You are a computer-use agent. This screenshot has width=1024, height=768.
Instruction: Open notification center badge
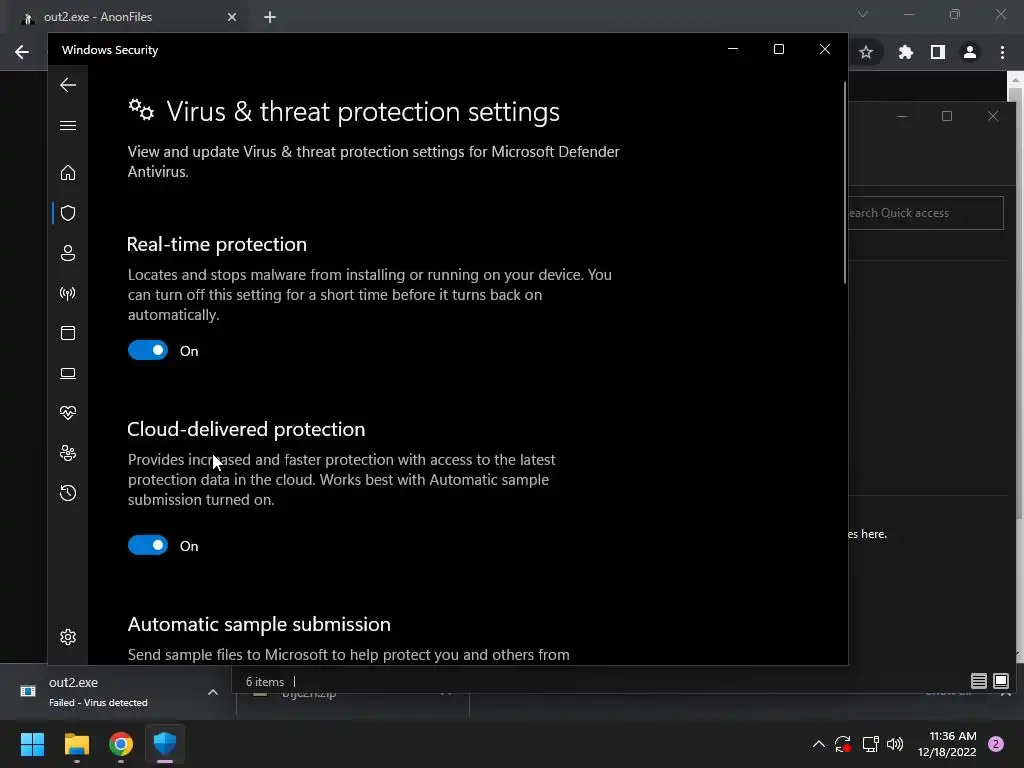pos(996,744)
